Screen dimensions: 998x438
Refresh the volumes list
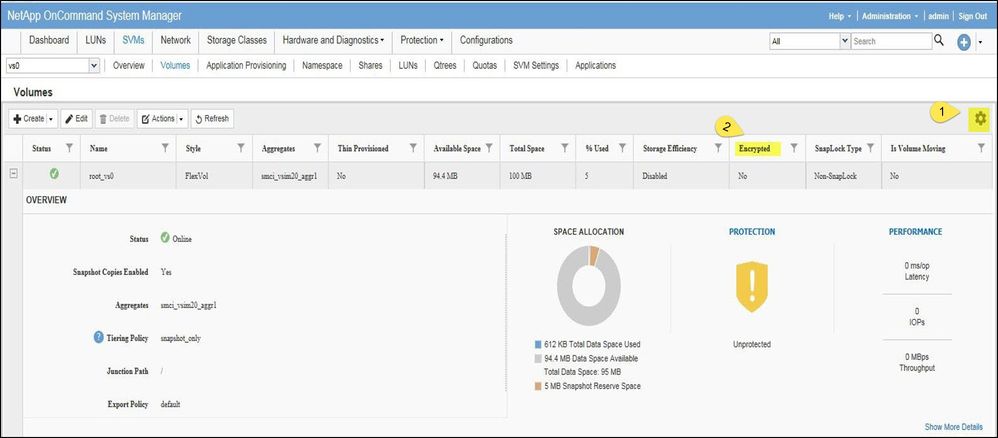pyautogui.click(x=212, y=119)
